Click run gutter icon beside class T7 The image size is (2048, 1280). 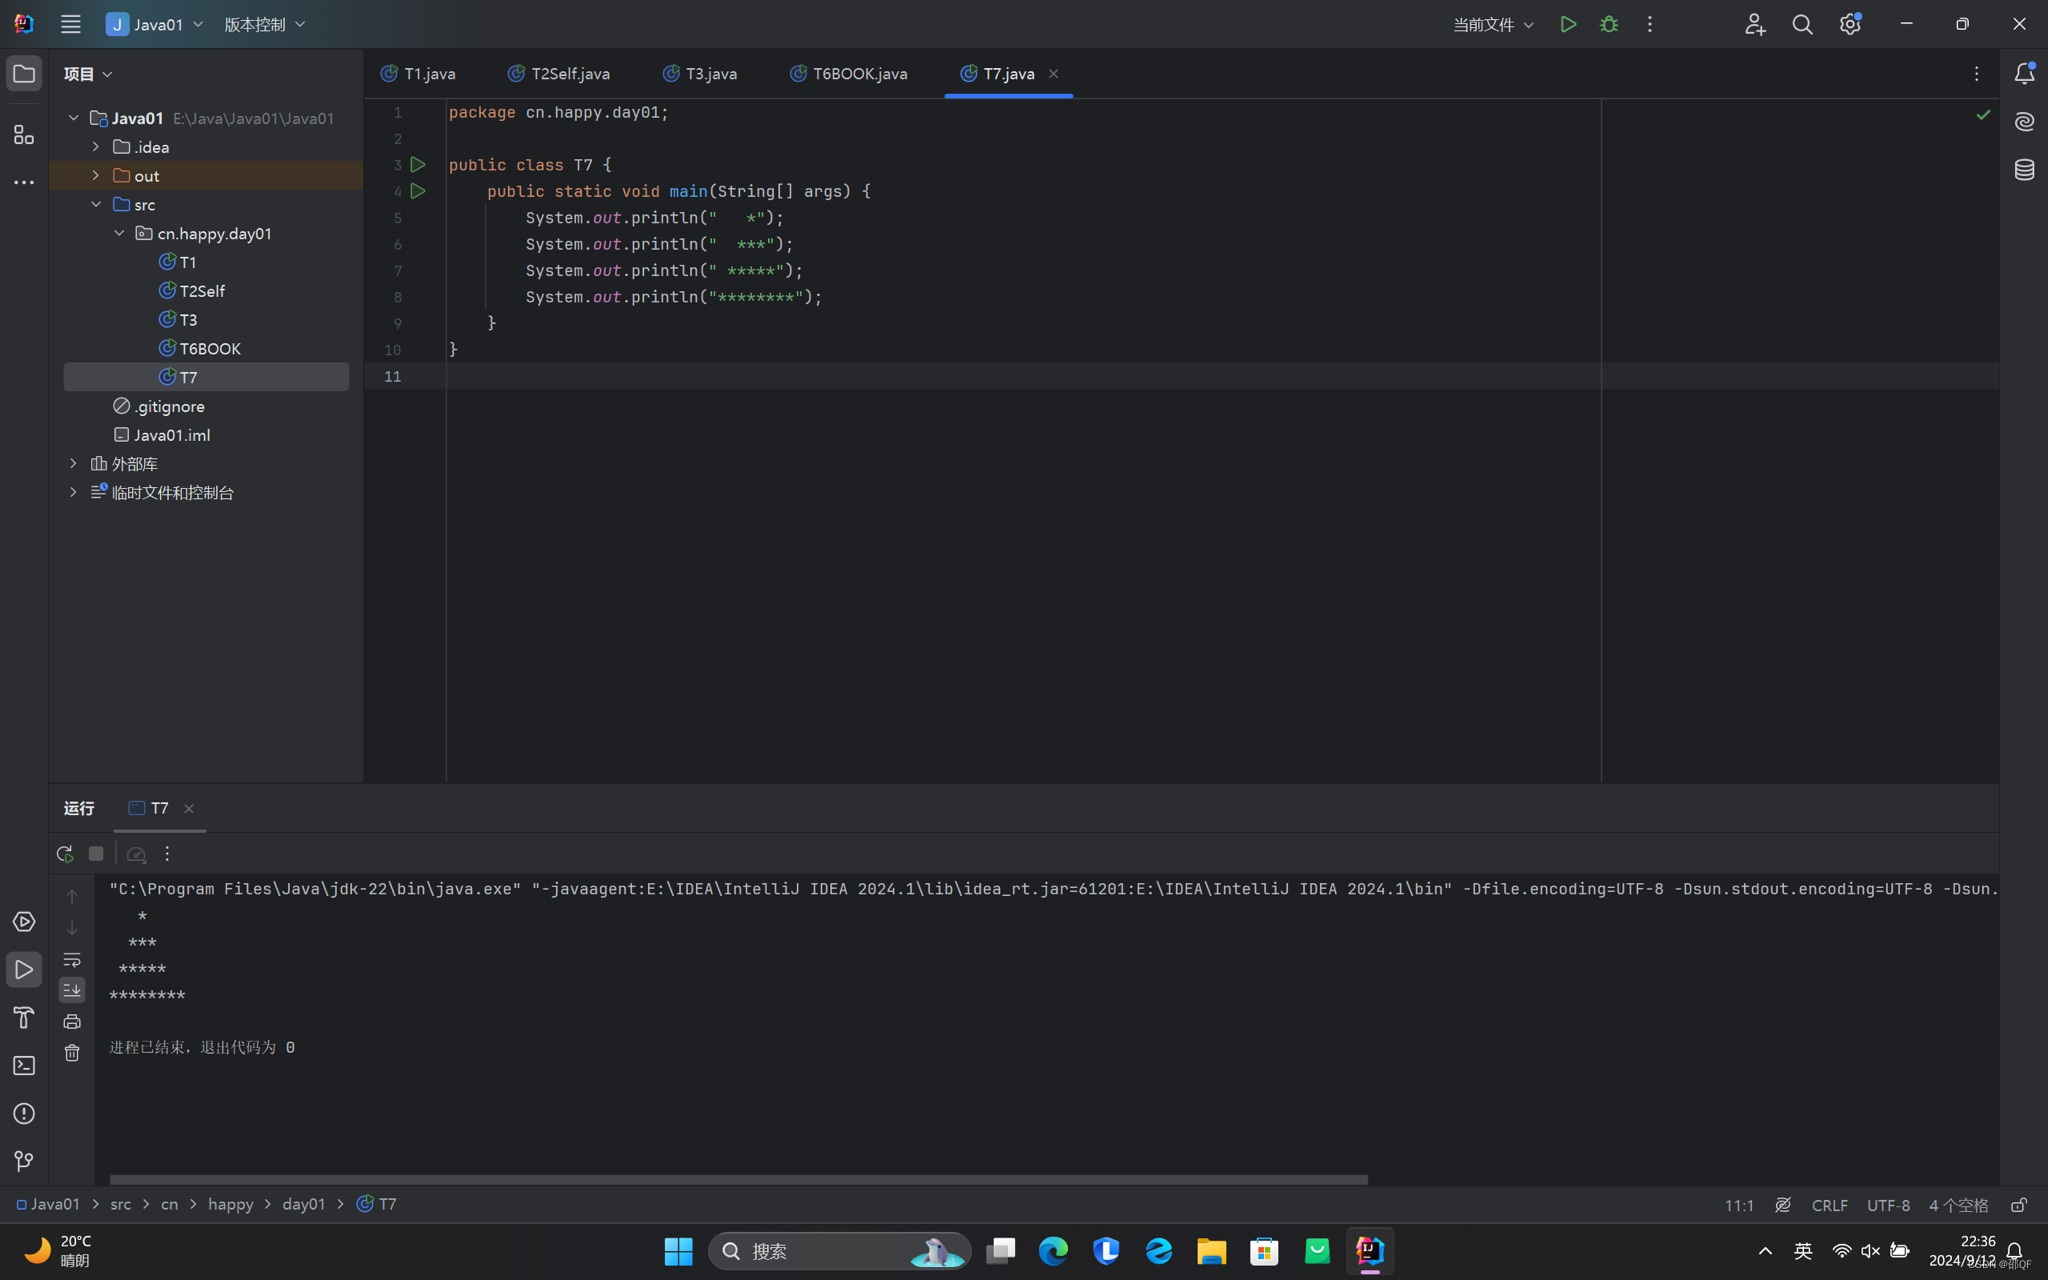point(418,164)
